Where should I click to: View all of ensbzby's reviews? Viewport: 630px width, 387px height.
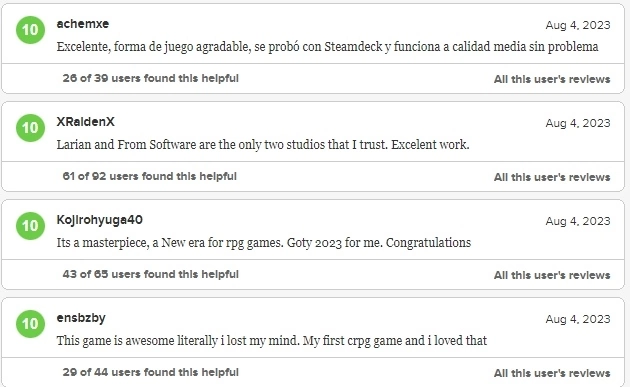[552, 373]
